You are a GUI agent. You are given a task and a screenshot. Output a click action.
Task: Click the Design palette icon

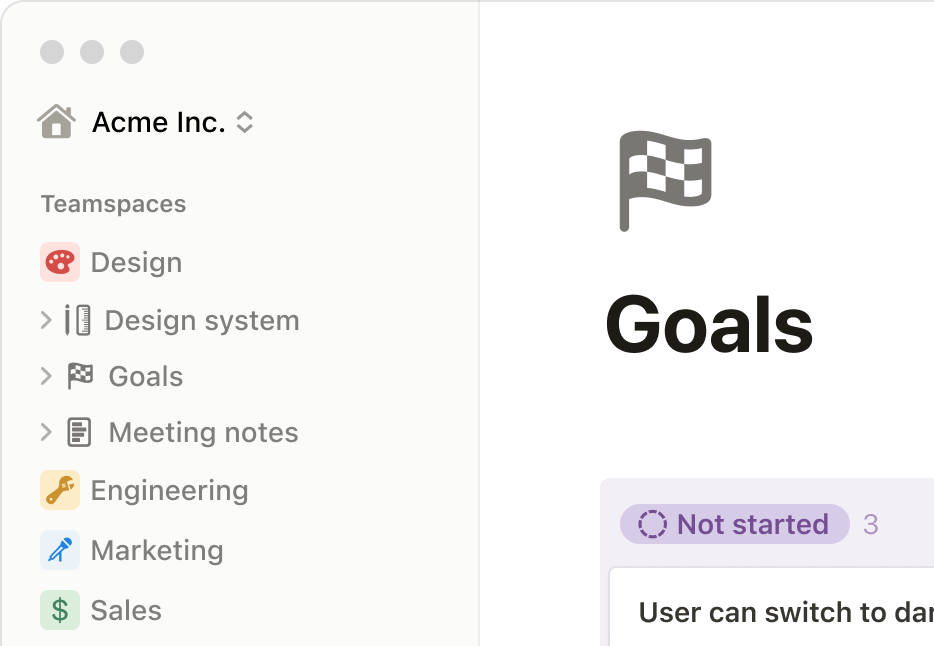coord(60,262)
